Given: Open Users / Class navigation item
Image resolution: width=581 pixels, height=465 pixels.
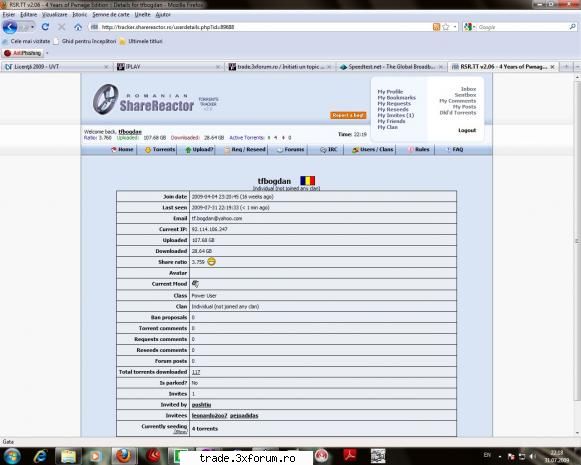Looking at the screenshot, I should [x=373, y=149].
